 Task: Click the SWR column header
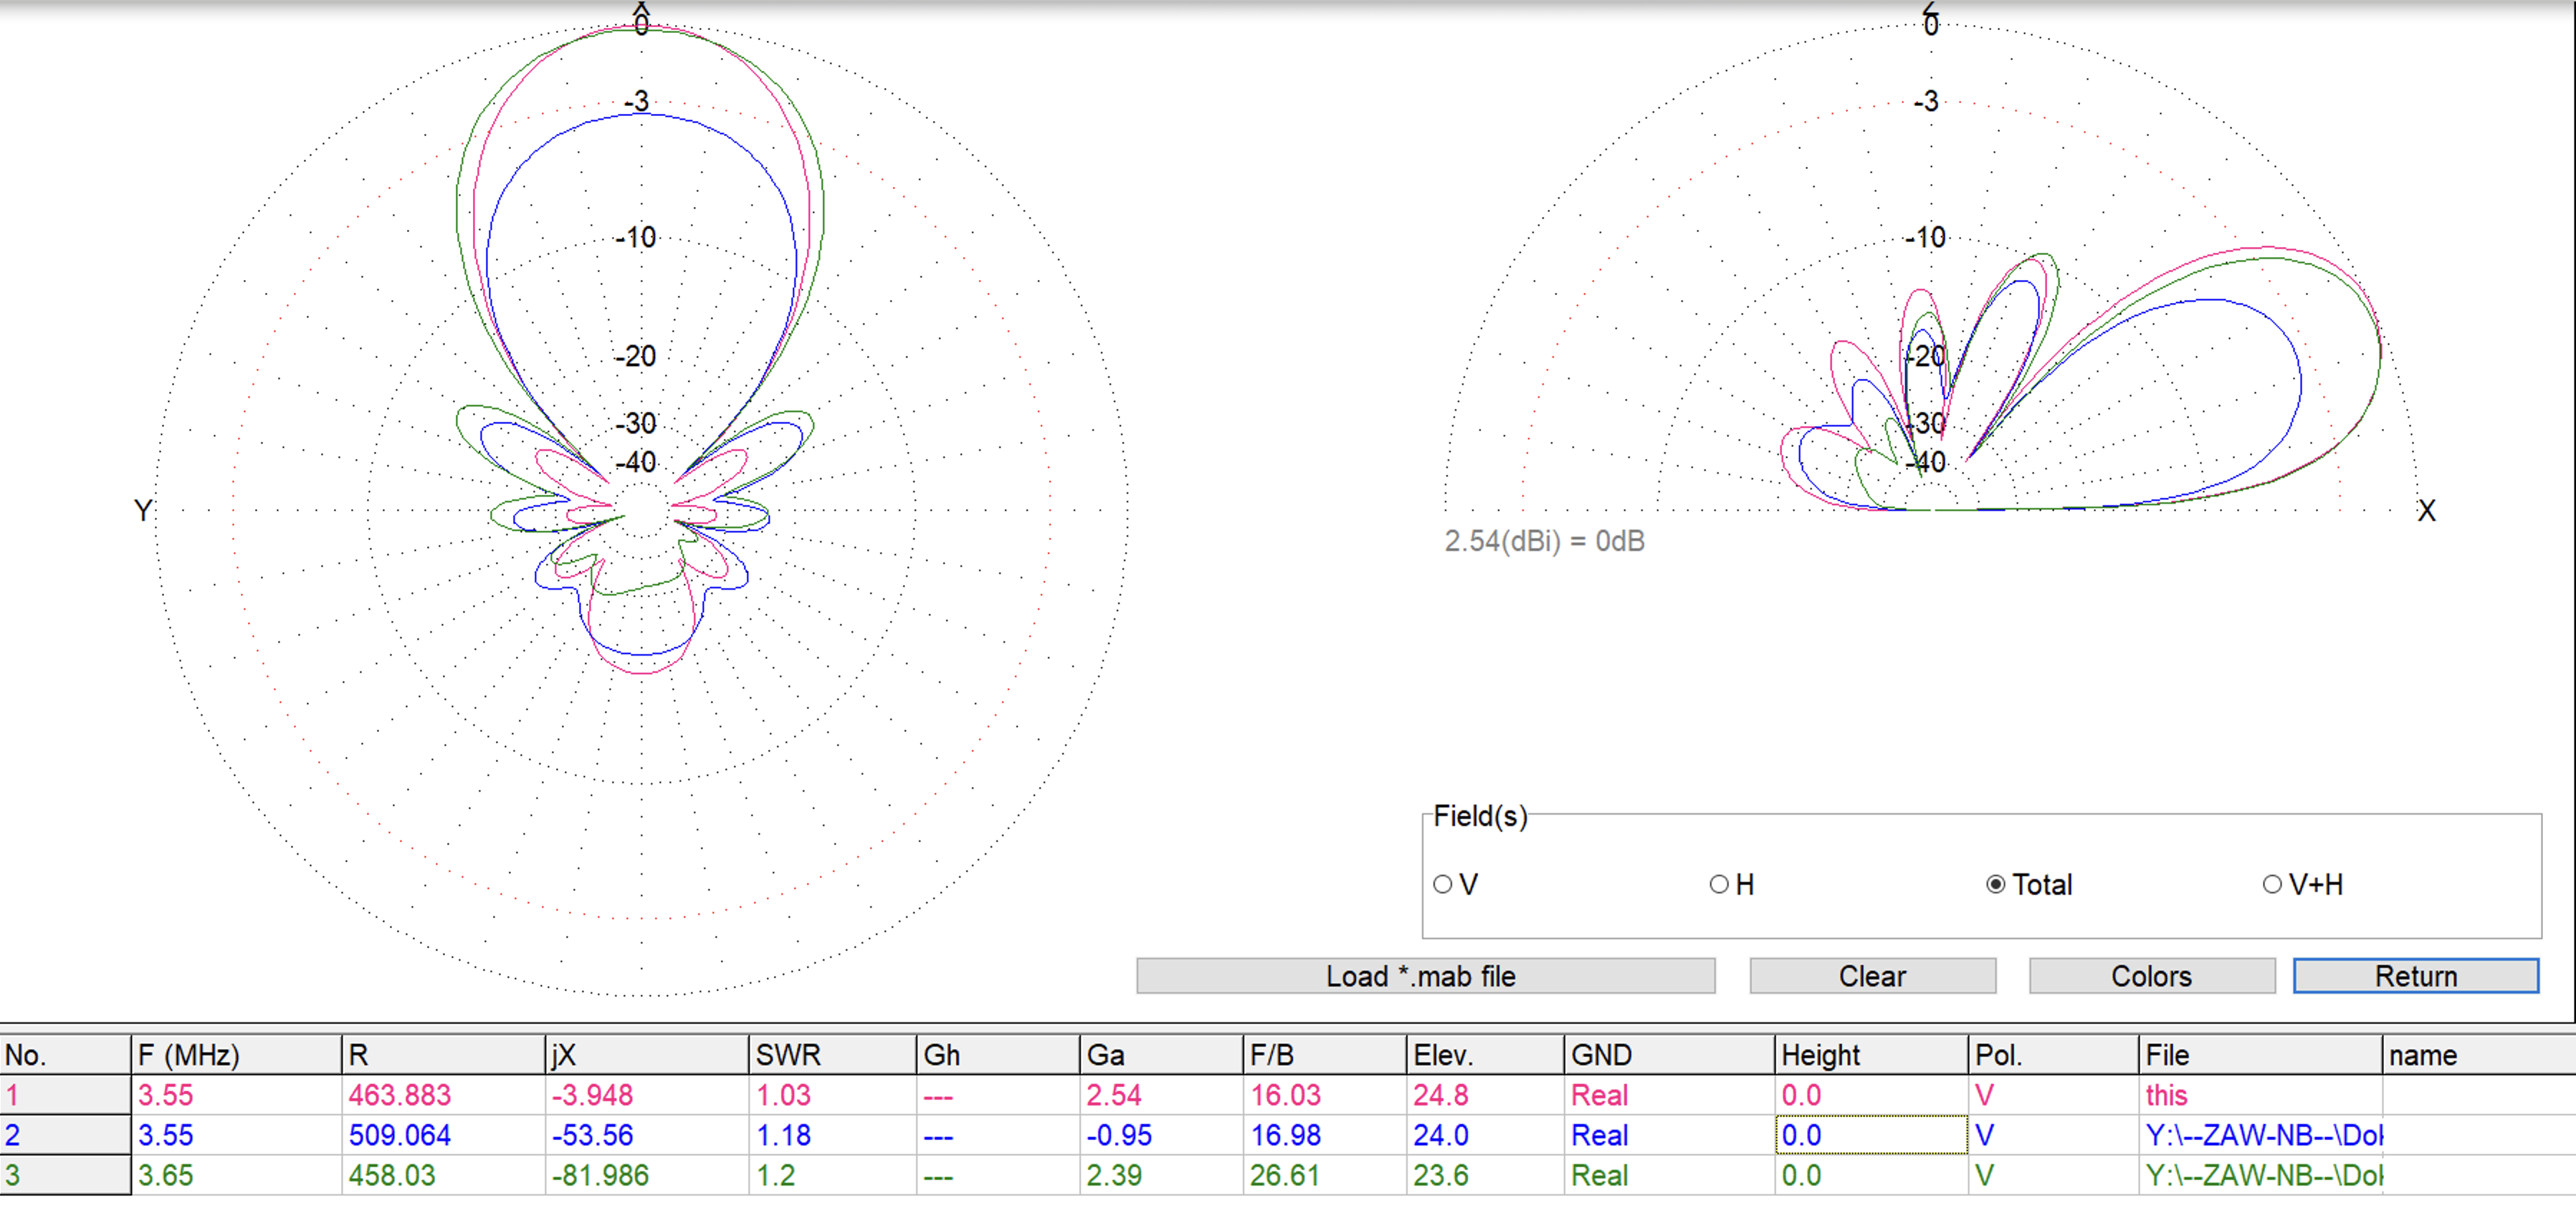tap(831, 1055)
